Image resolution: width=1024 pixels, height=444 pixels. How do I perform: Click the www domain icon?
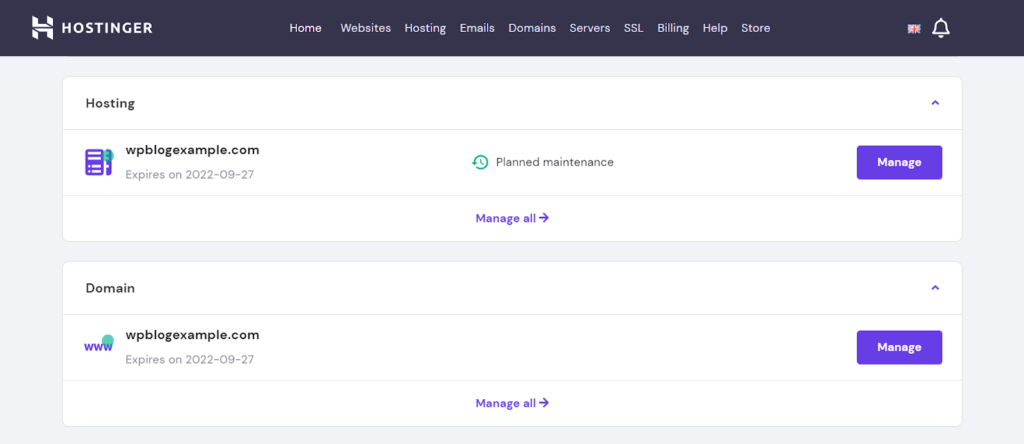click(x=99, y=343)
